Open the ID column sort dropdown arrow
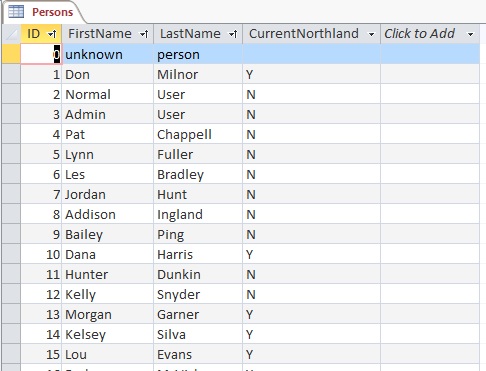Viewport: 486px width, 371px height. [52, 34]
